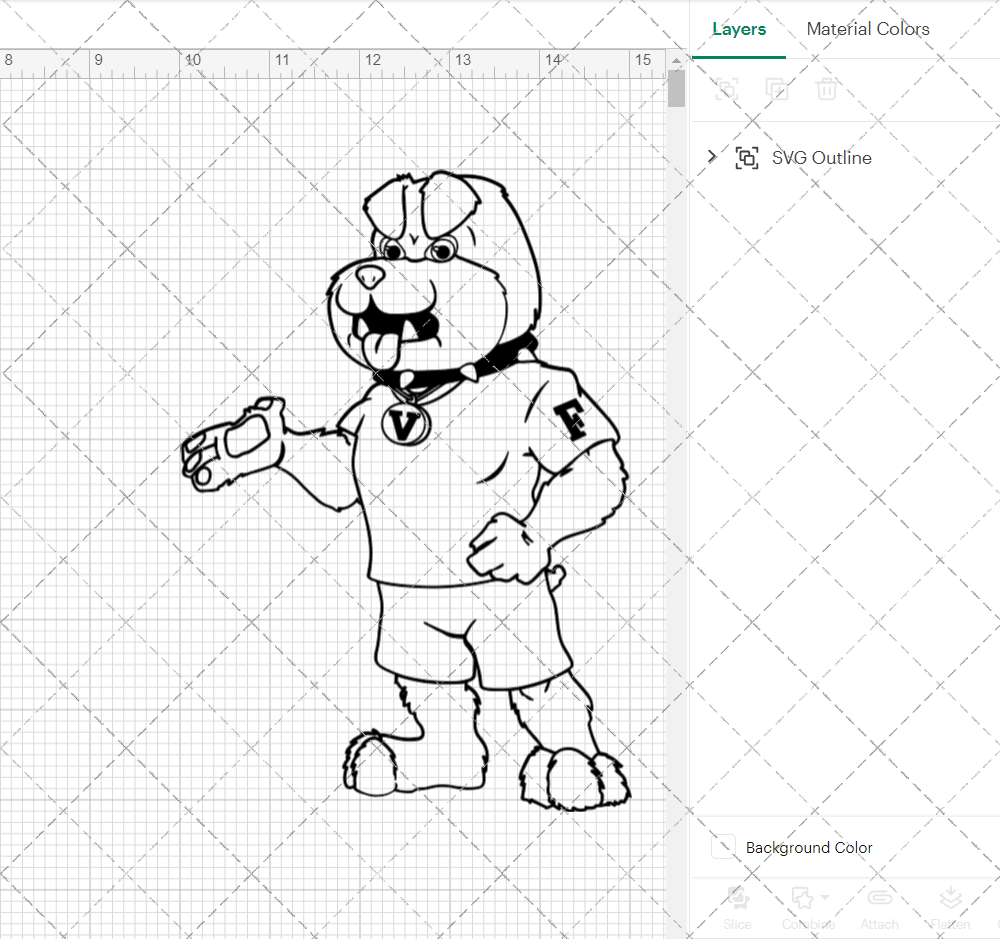Image resolution: width=1000 pixels, height=939 pixels.
Task: Click the Background Color label
Action: (x=809, y=848)
